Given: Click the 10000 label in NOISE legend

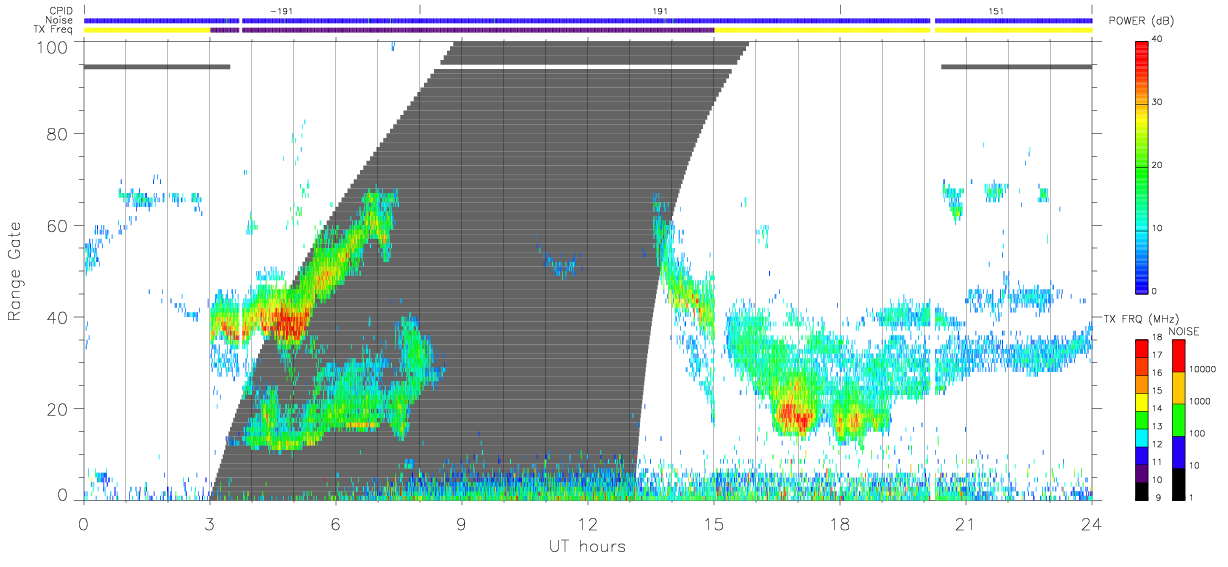Looking at the screenshot, I should (1203, 370).
